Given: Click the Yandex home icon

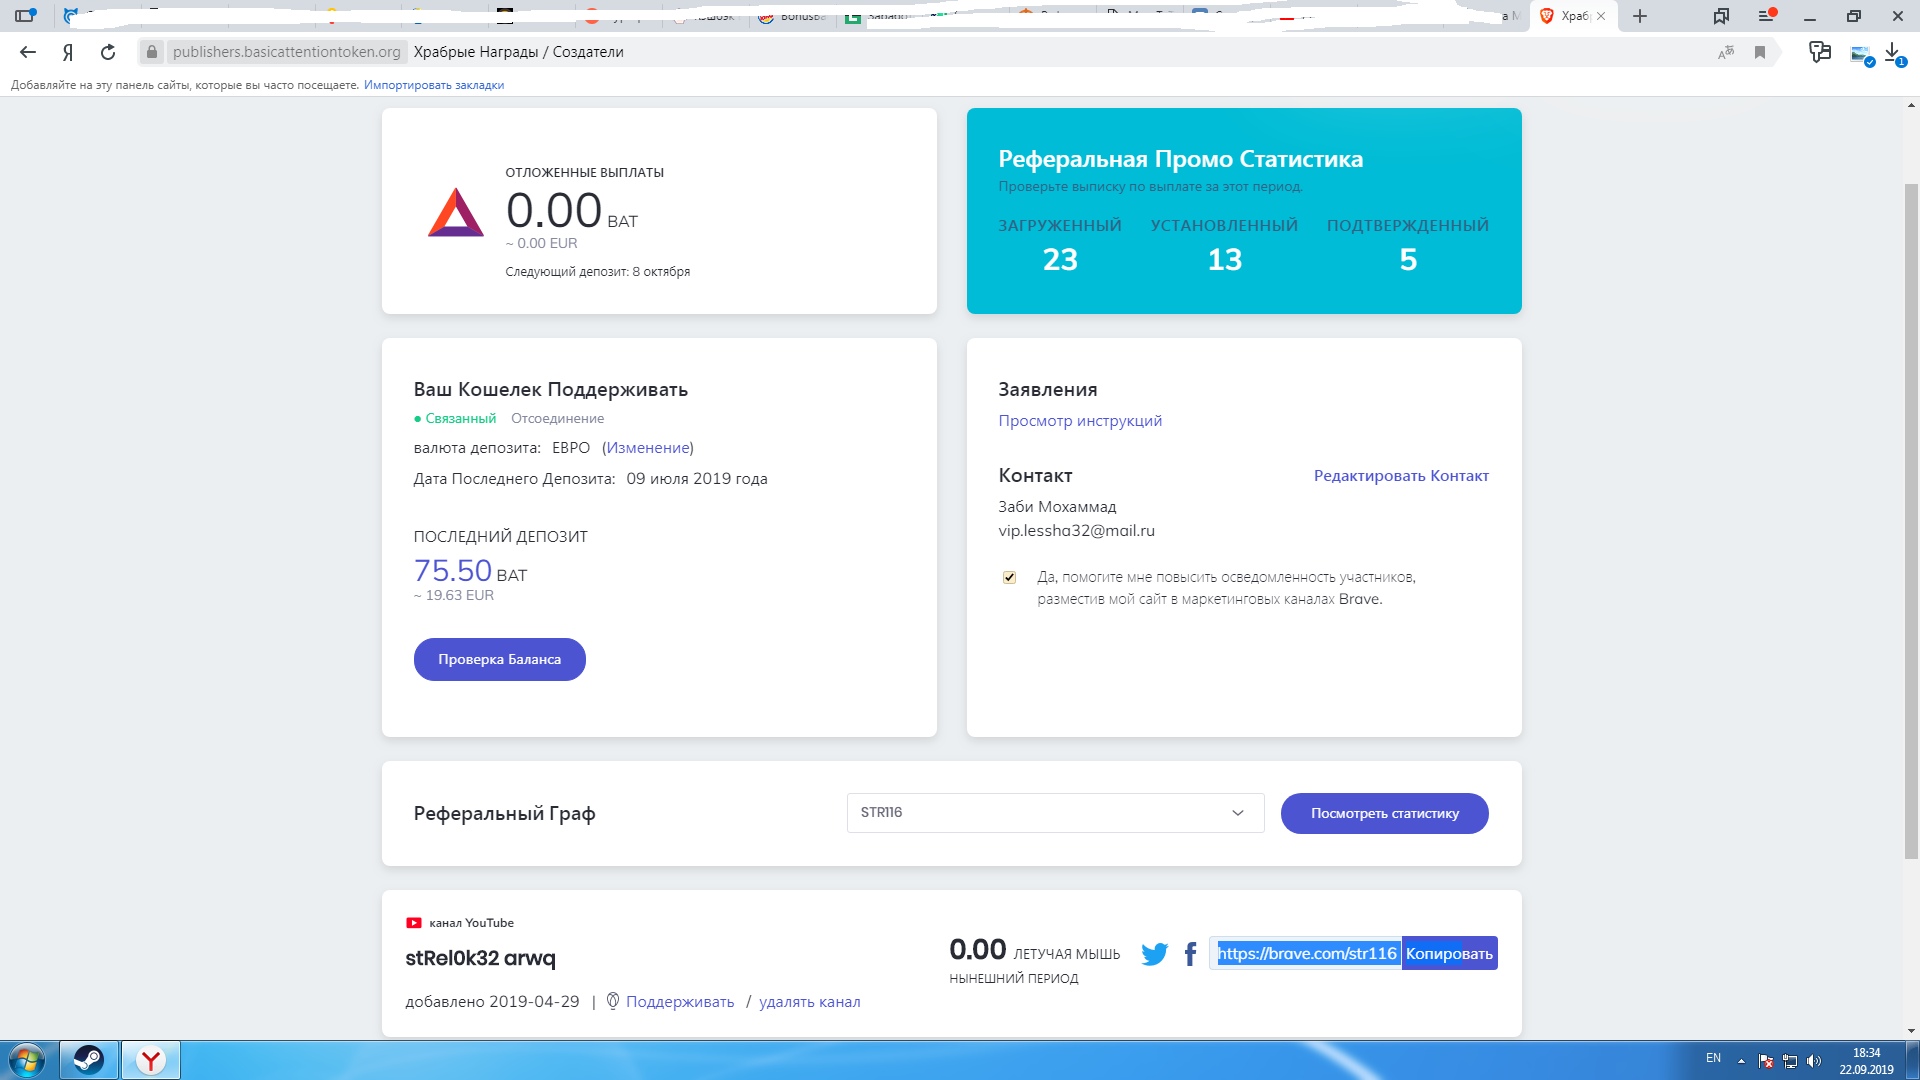Looking at the screenshot, I should point(68,52).
